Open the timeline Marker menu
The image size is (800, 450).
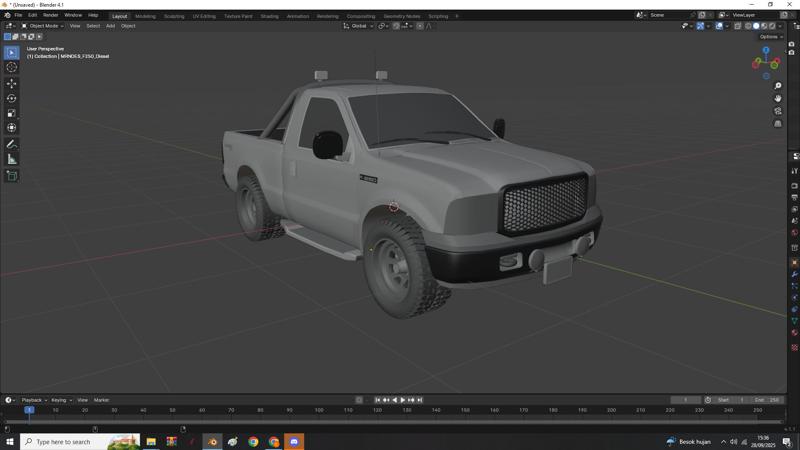click(102, 400)
